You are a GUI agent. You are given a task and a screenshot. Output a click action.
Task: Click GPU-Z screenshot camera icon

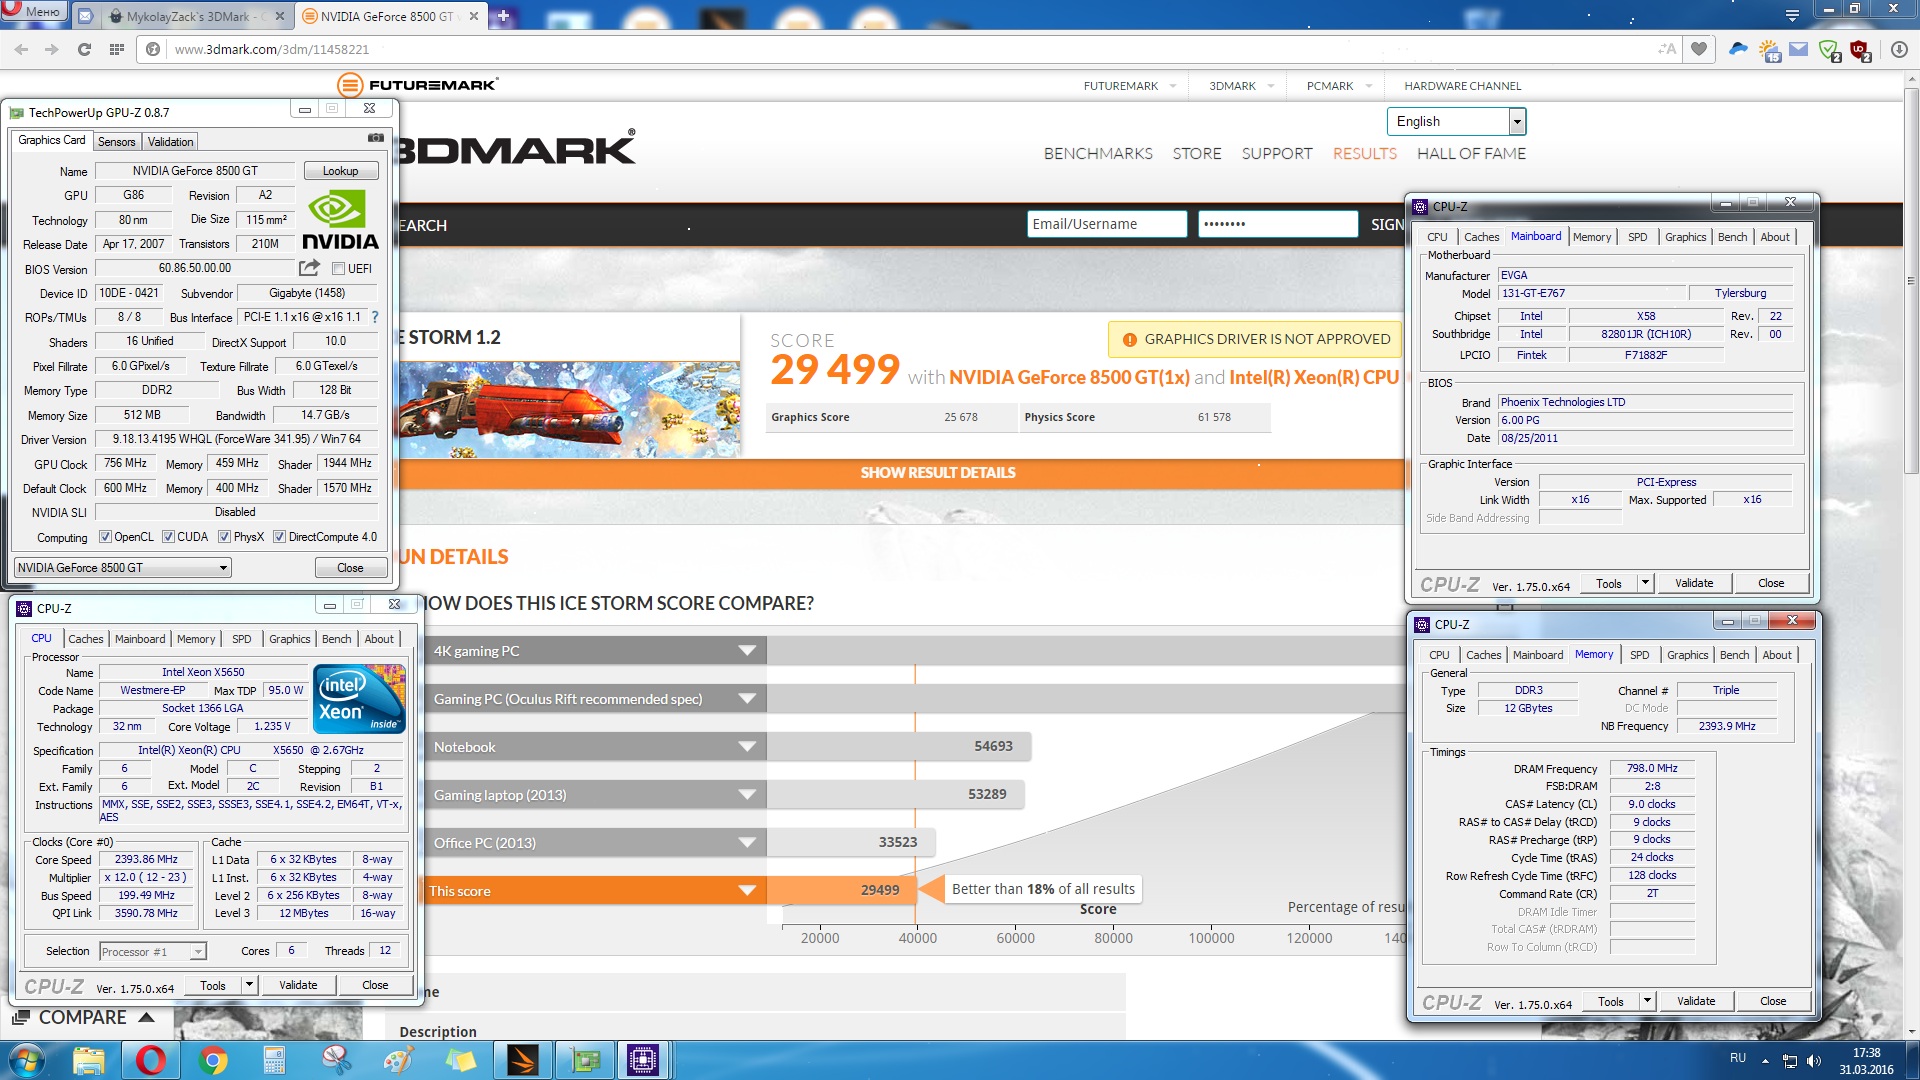tap(376, 138)
